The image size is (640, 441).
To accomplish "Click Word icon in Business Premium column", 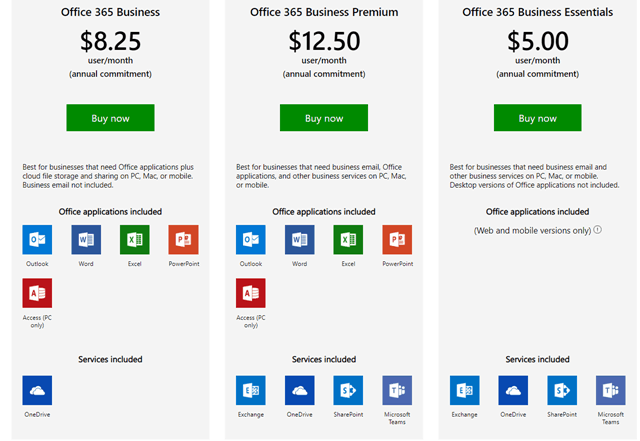I will [299, 240].
